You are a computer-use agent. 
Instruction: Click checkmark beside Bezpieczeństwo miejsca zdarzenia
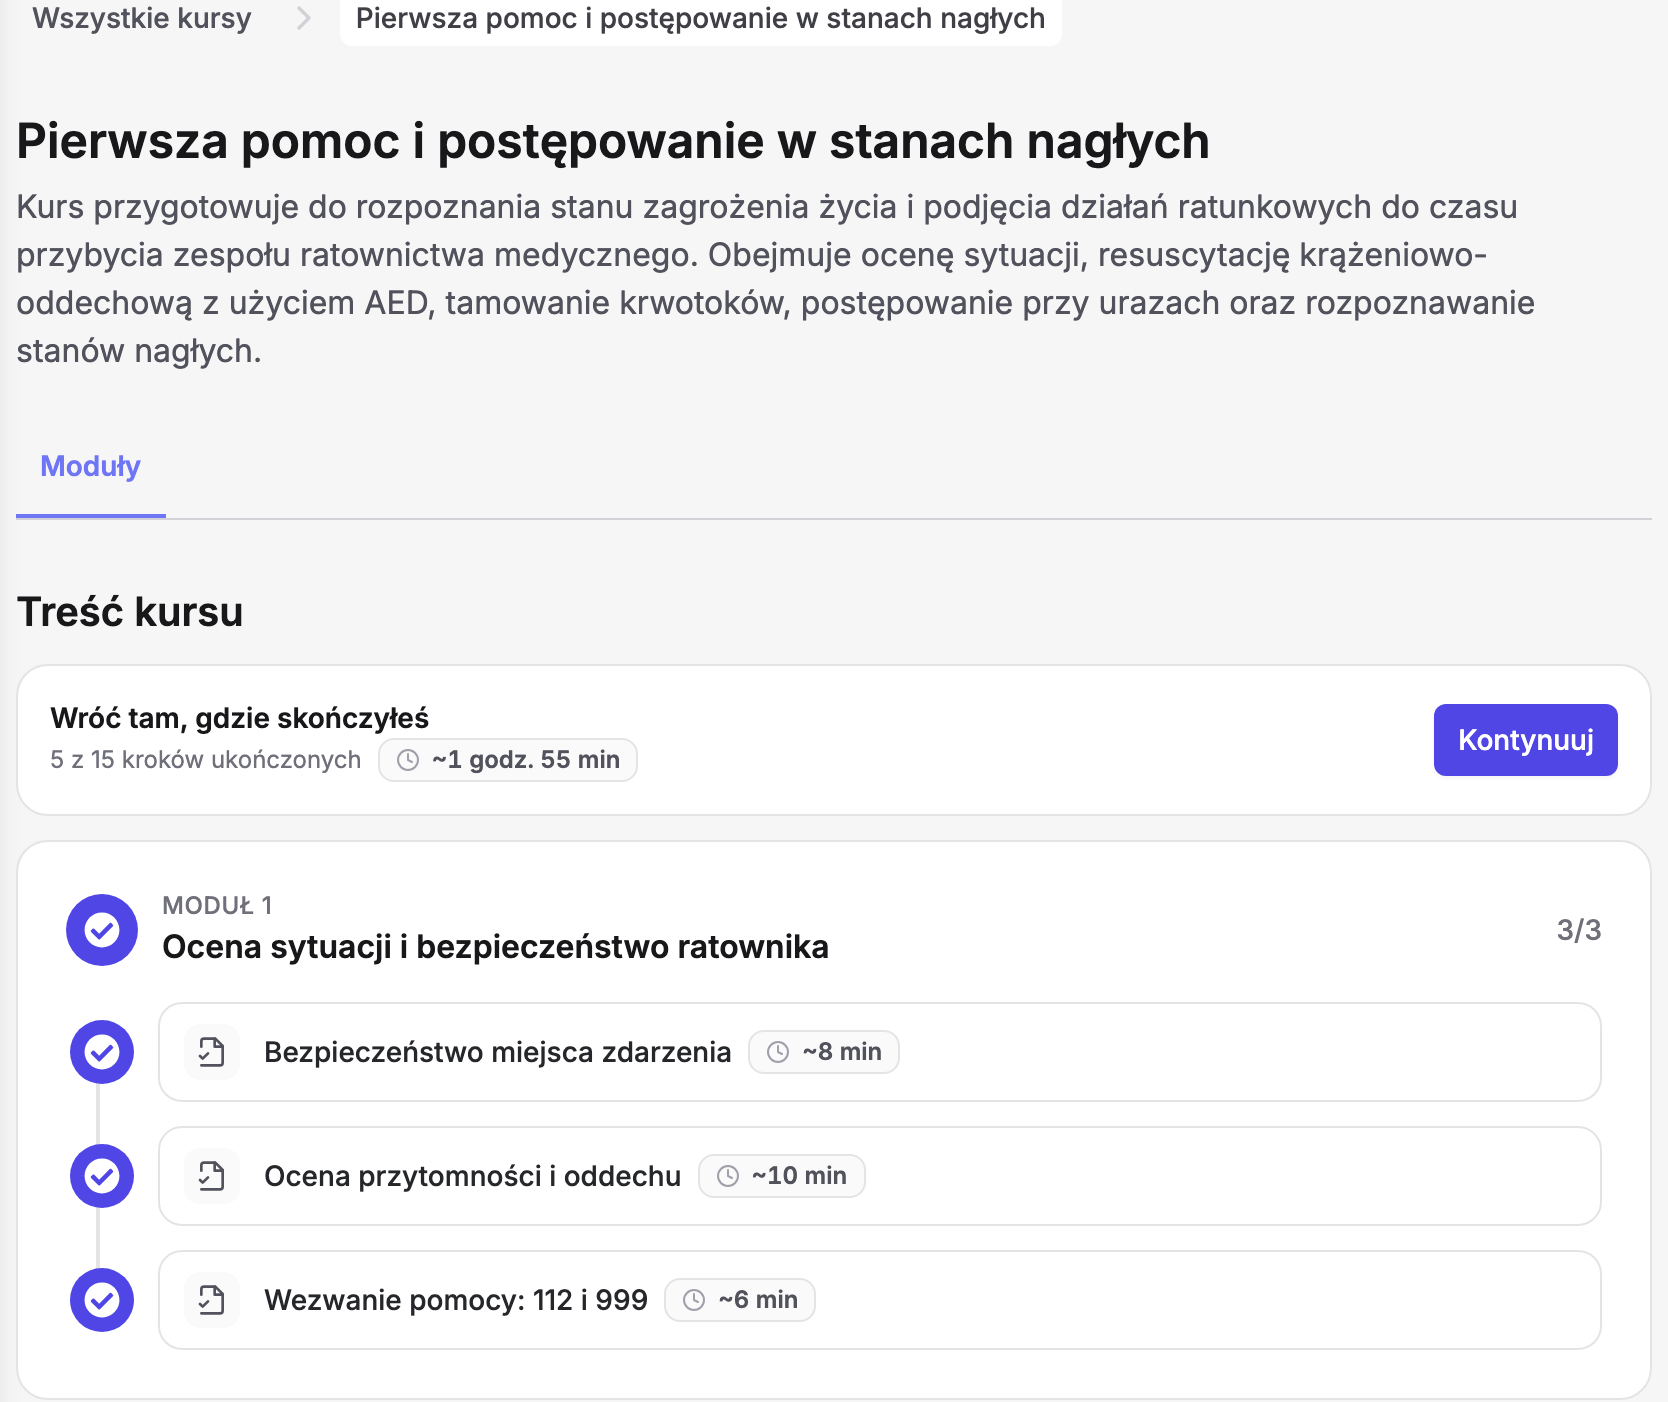(x=102, y=1052)
